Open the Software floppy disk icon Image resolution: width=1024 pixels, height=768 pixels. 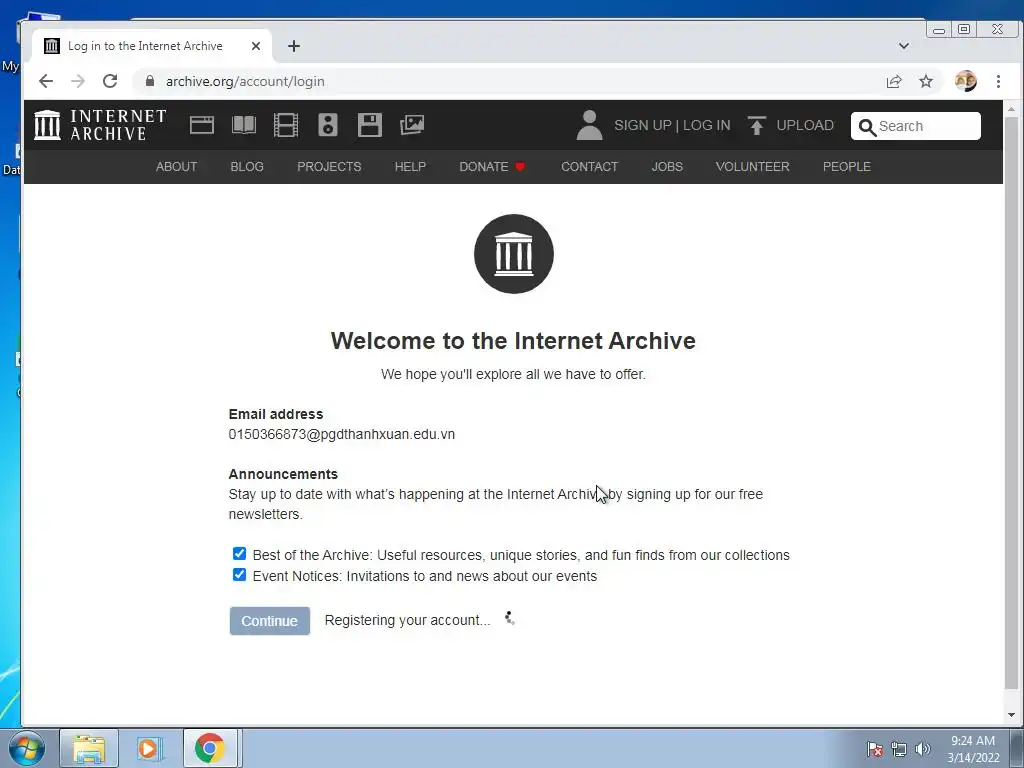pyautogui.click(x=370, y=125)
